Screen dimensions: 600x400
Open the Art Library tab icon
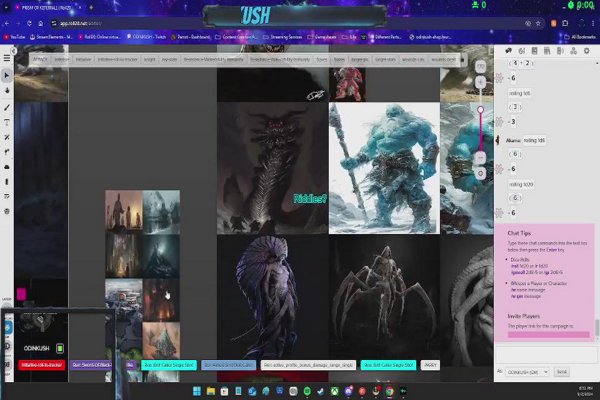click(x=522, y=51)
